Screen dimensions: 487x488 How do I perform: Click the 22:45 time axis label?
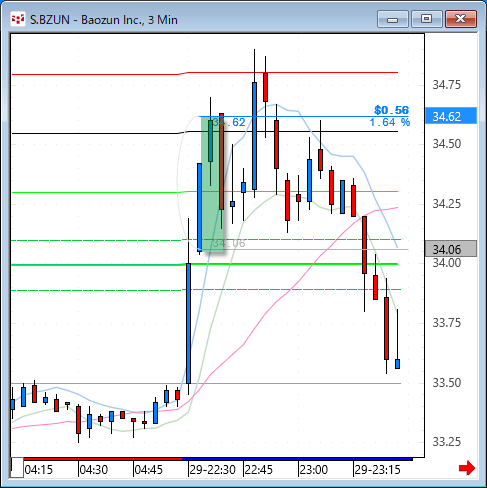259,470
